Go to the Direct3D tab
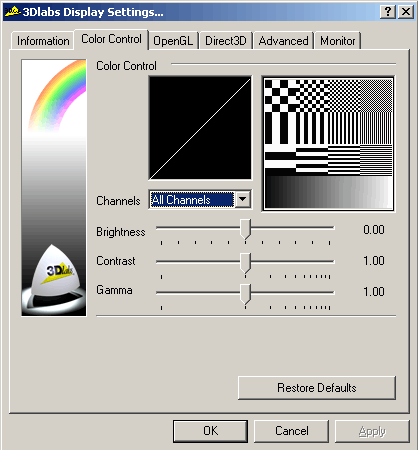Image resolution: width=418 pixels, height=450 pixels. 226,41
